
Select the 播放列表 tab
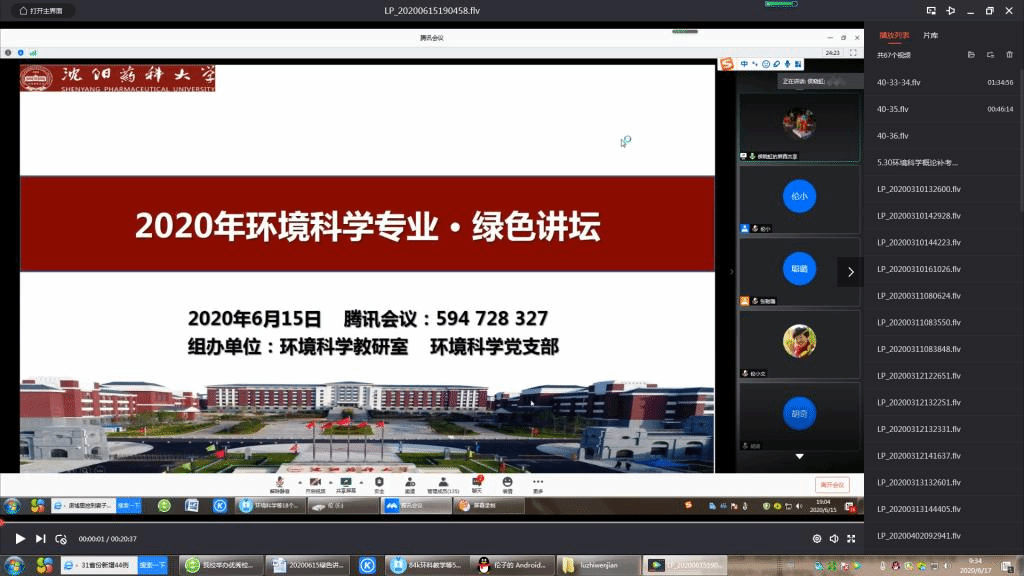893,35
